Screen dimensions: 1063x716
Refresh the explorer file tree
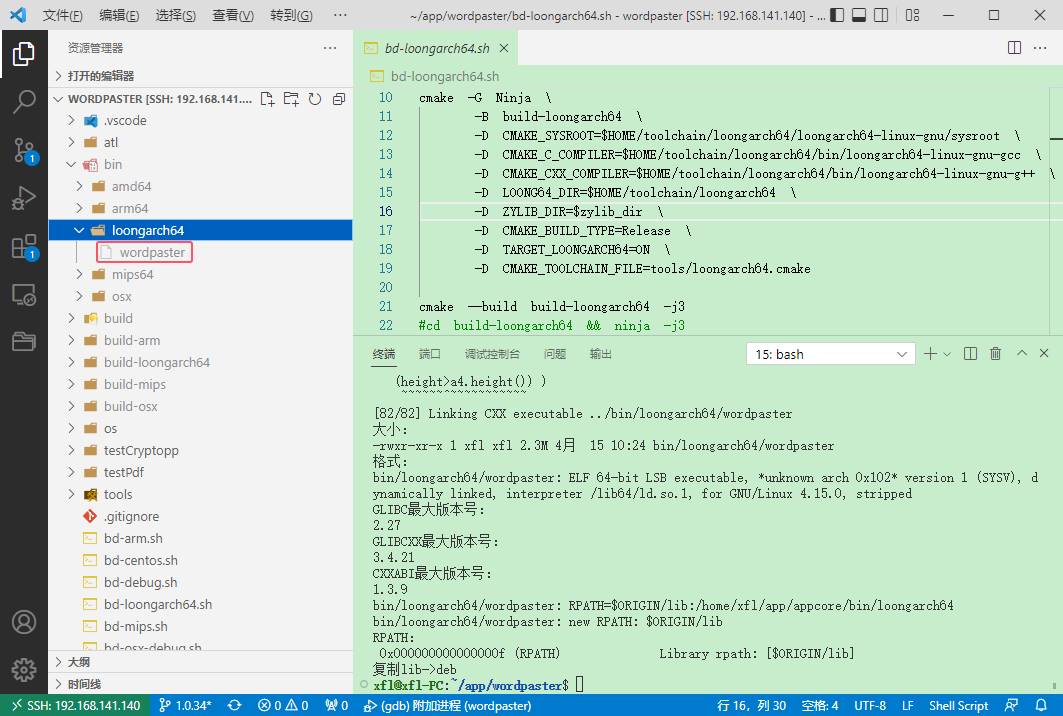click(x=315, y=99)
